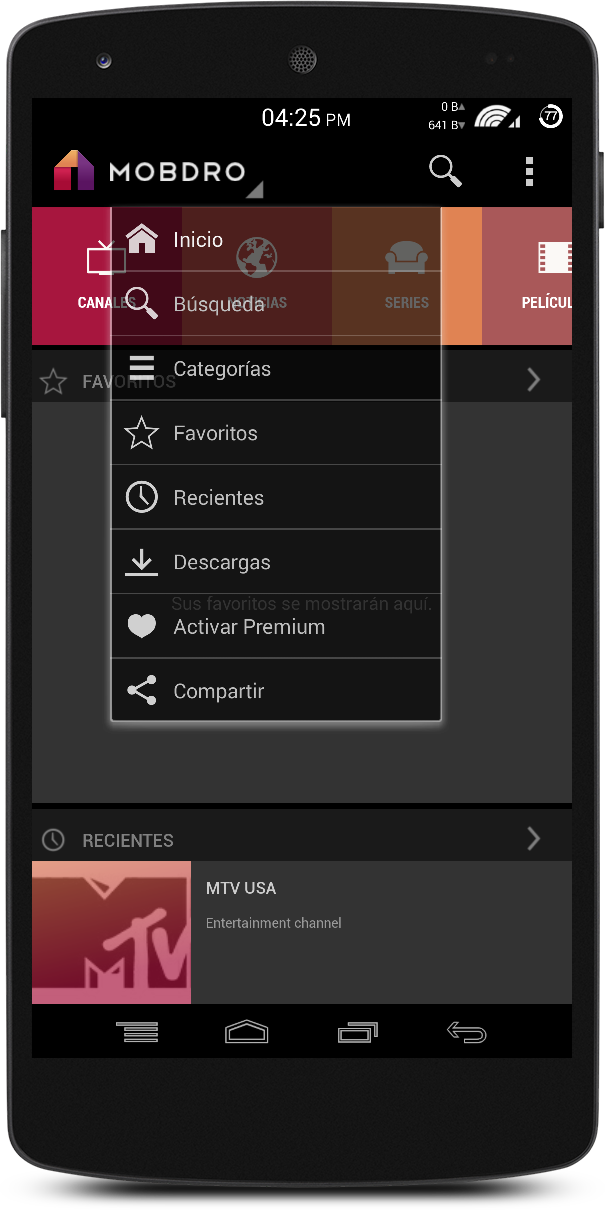Open the MTV USA channel thumbnail
Image resolution: width=605 pixels, height=1228 pixels.
pos(111,932)
